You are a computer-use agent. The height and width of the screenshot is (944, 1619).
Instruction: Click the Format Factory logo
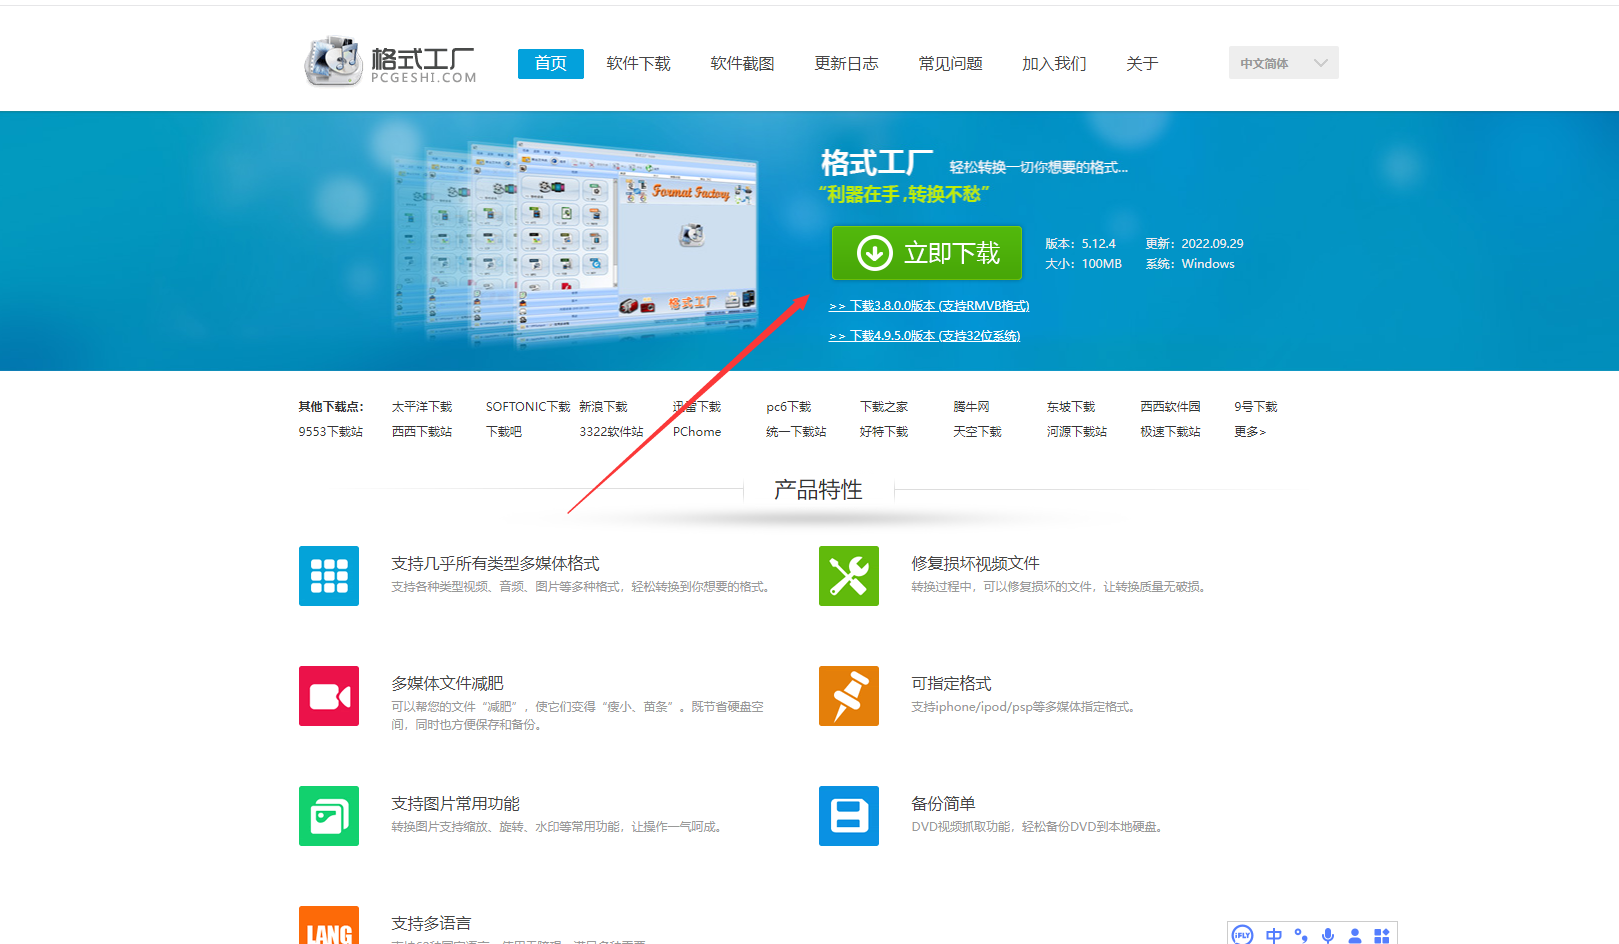click(390, 60)
